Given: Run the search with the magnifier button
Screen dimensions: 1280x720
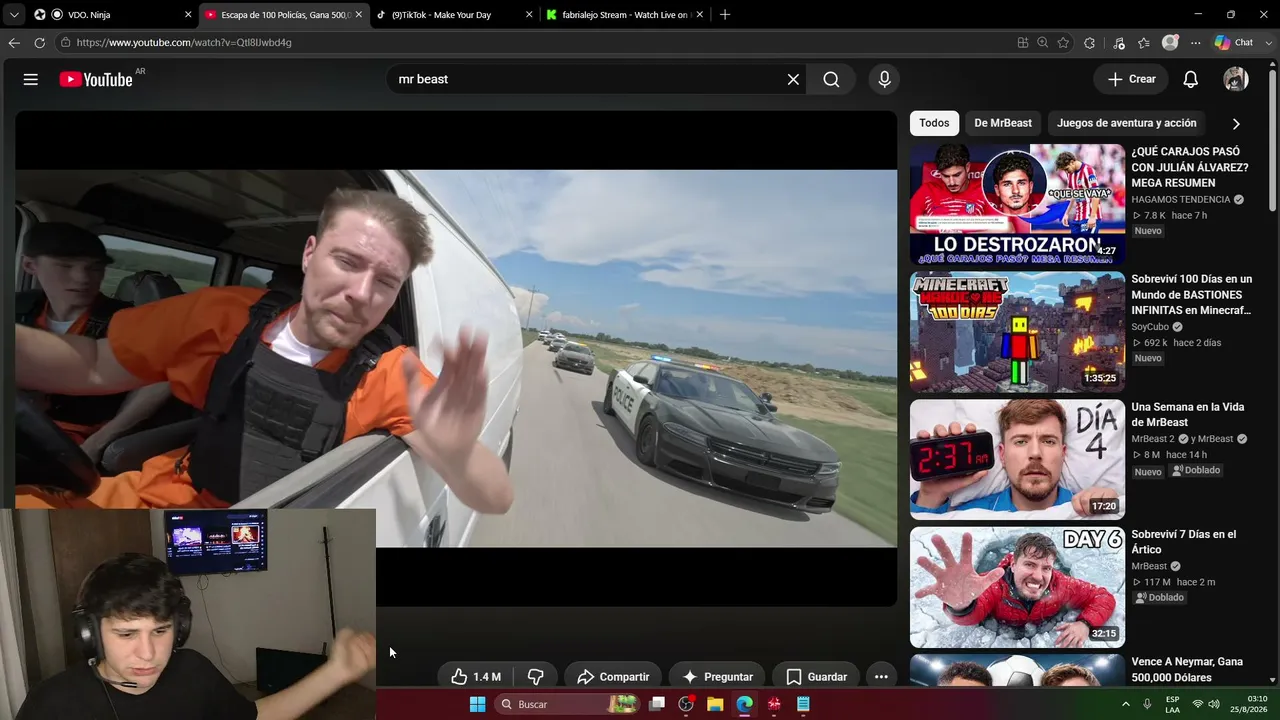Looking at the screenshot, I should [x=831, y=79].
